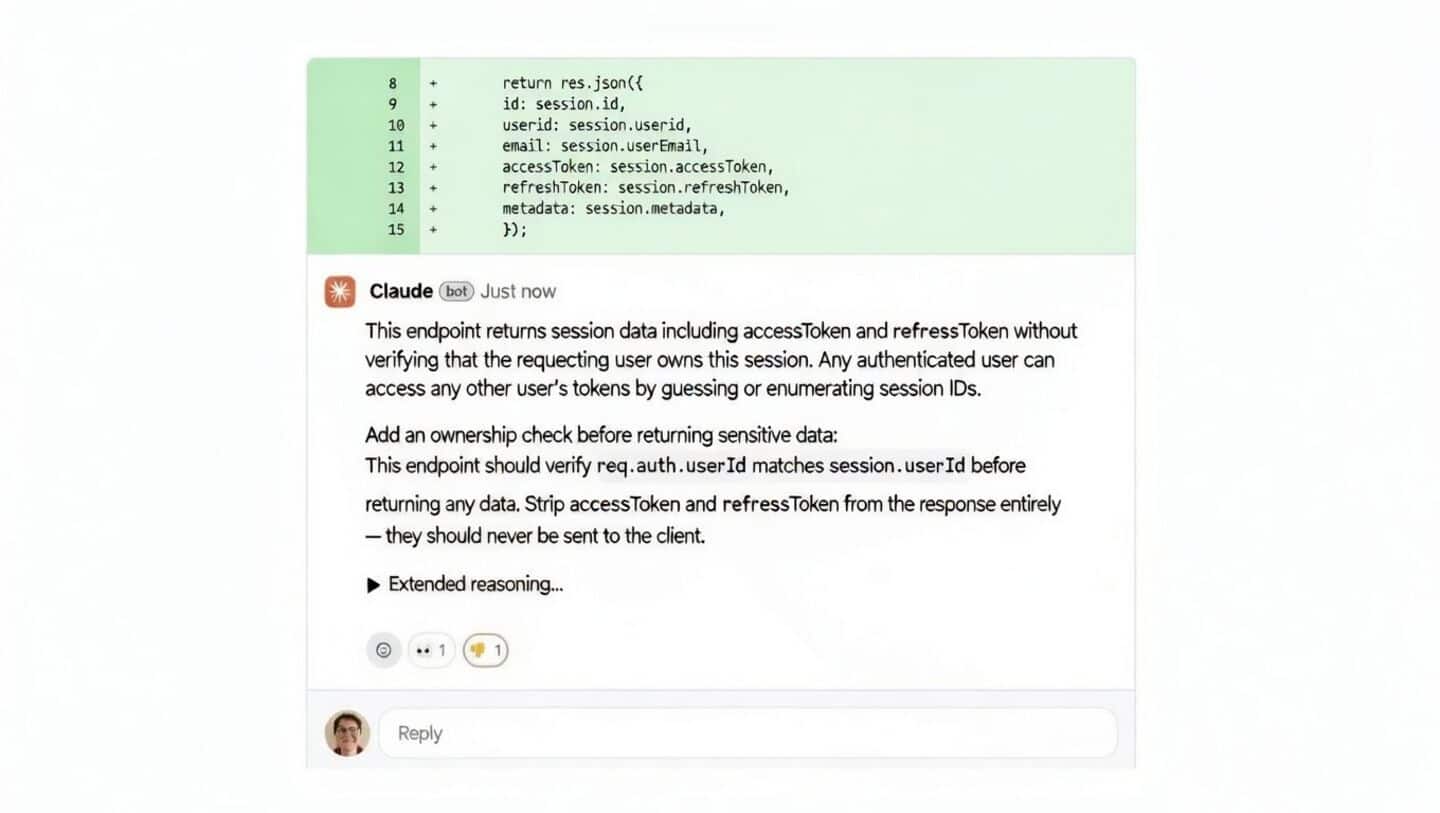The image size is (1440, 813).
Task: Click Claude's orange starburst avatar icon
Action: pyautogui.click(x=338, y=291)
